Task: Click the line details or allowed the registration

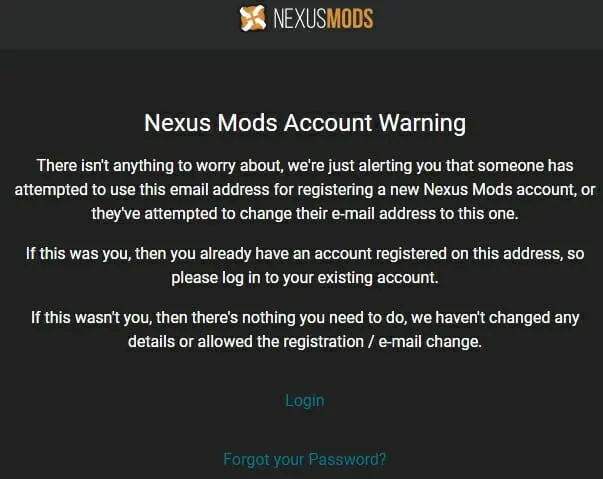Action: point(305,342)
